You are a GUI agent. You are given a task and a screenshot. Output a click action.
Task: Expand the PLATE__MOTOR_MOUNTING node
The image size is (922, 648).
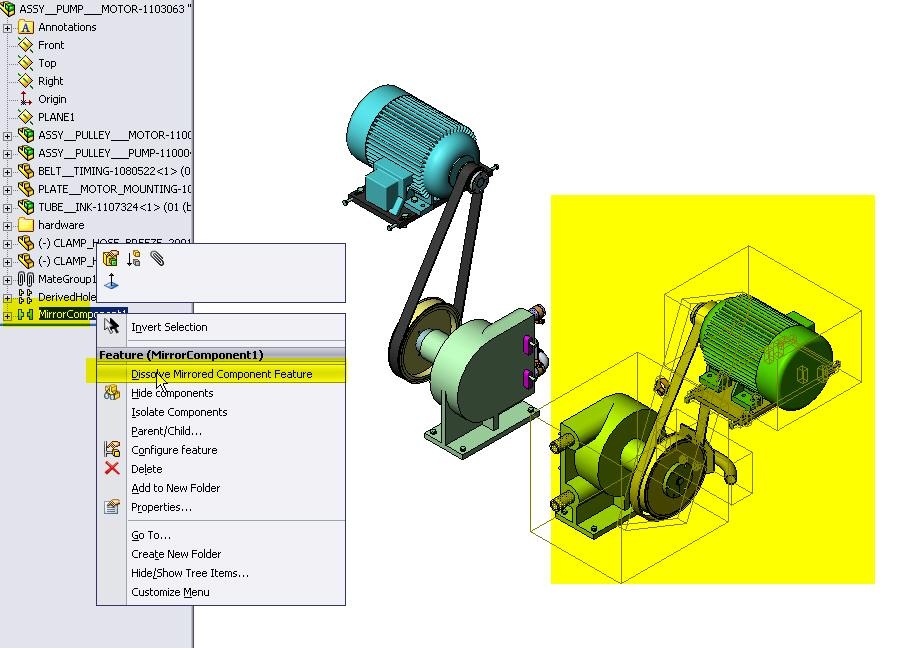click(x=7, y=190)
